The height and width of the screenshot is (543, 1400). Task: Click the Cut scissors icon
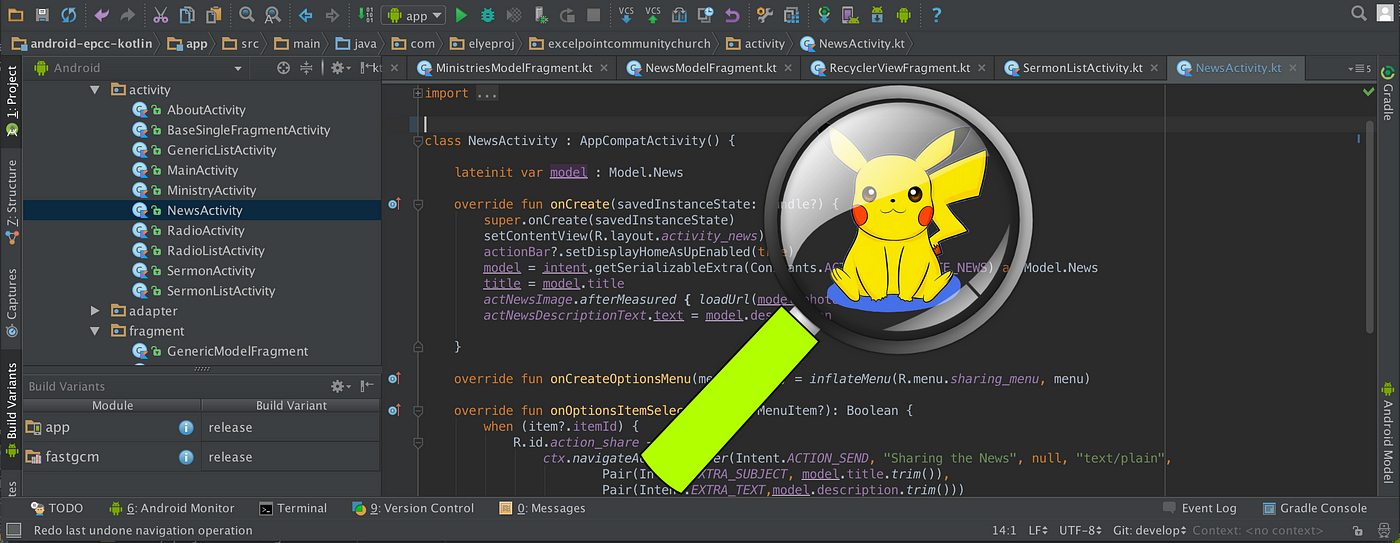click(161, 15)
